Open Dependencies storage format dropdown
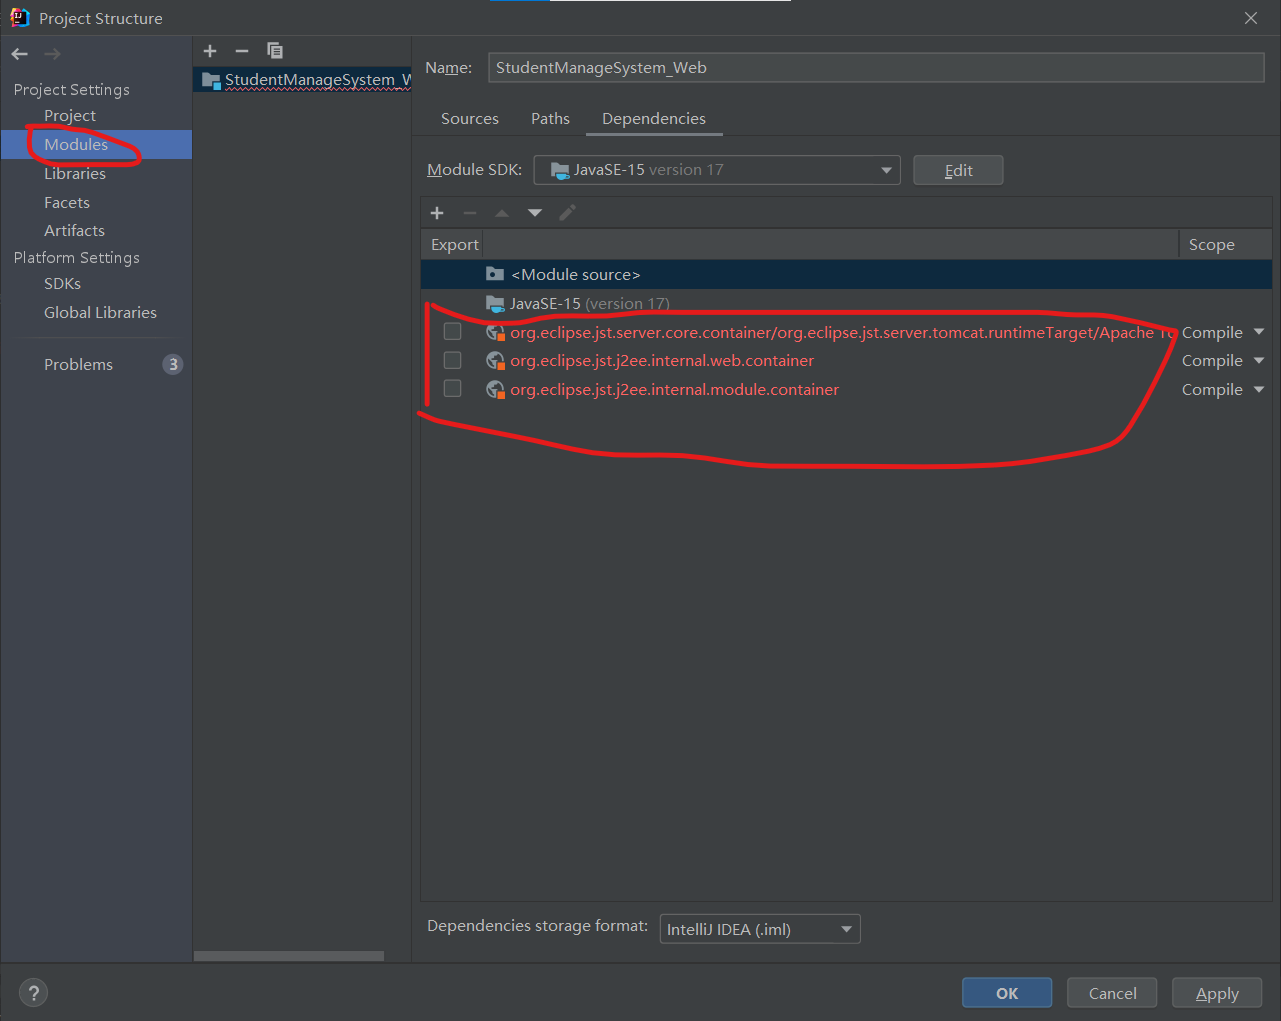 coord(760,929)
